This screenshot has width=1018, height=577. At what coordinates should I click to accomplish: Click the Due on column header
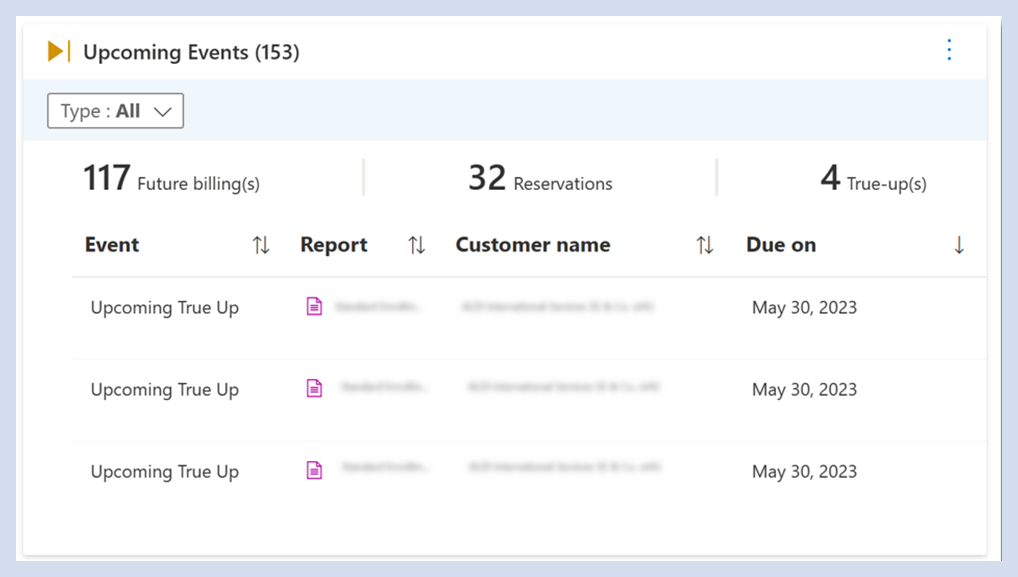781,245
